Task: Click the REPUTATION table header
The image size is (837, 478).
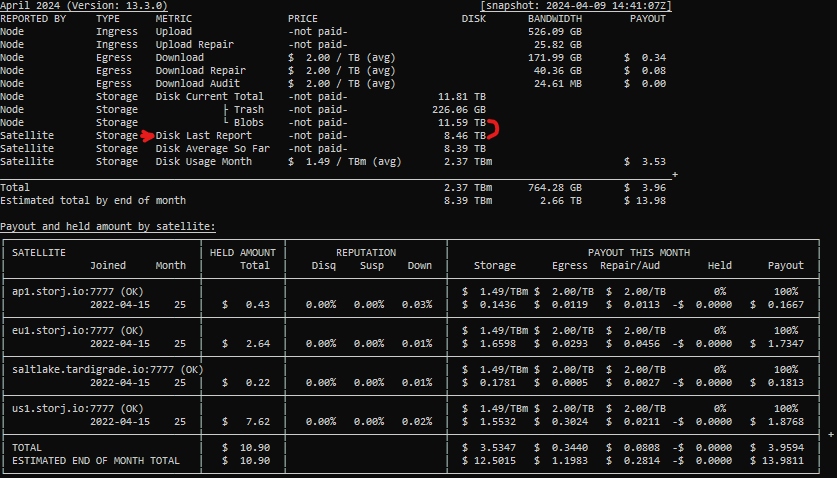Action: (365, 253)
